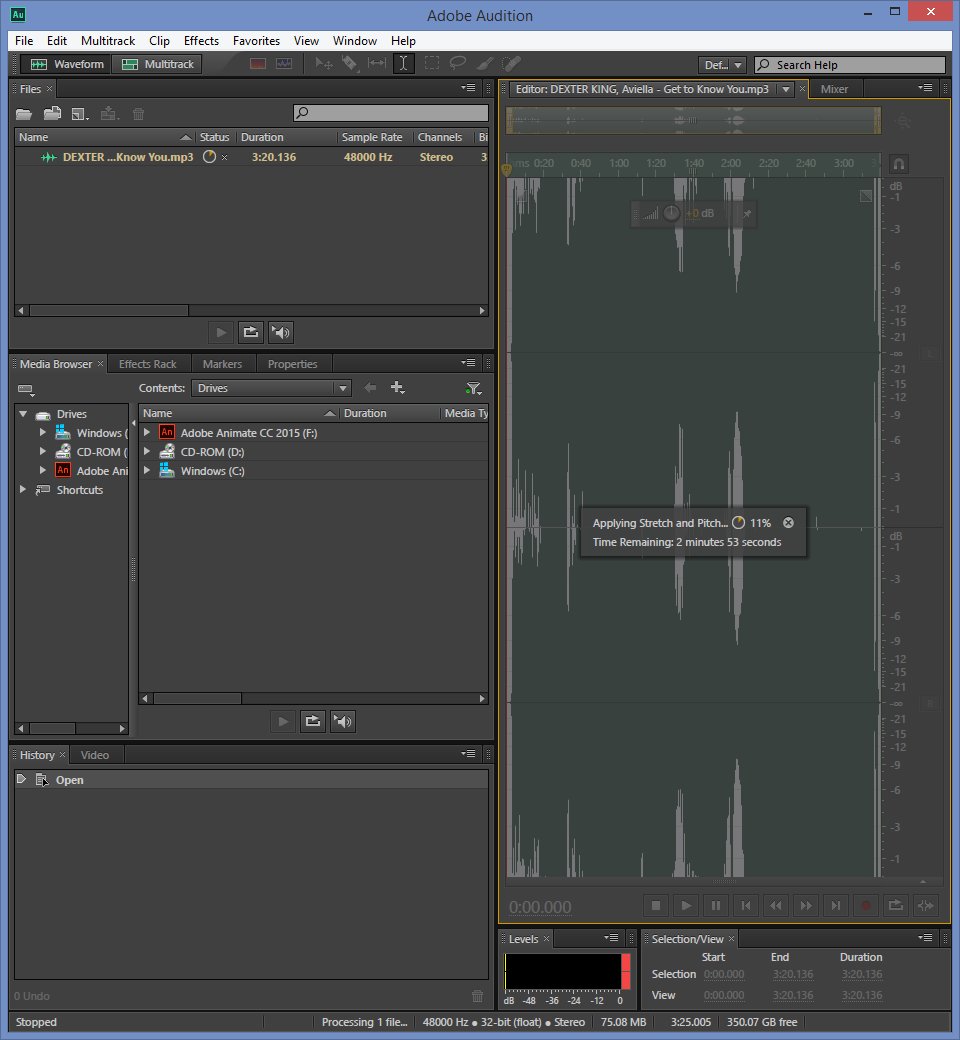Switch to Multitrack editor view
The width and height of the screenshot is (960, 1040).
tap(157, 64)
